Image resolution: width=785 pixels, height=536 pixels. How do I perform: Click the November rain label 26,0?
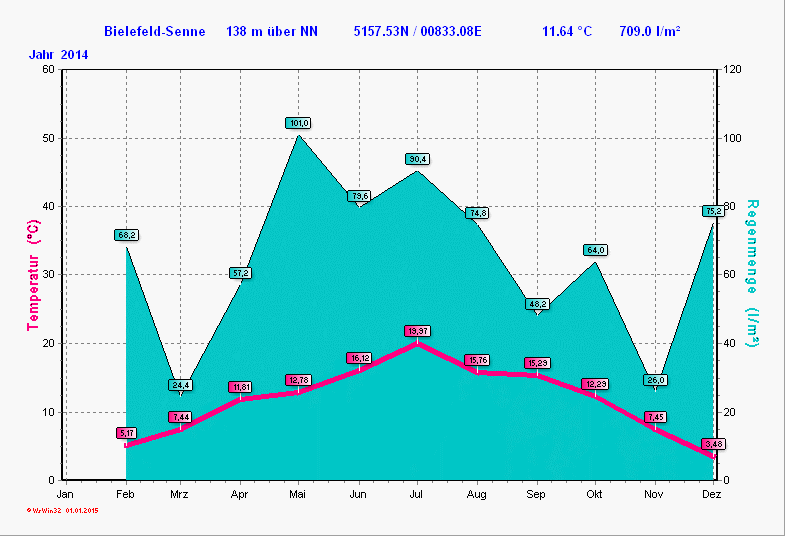pos(655,380)
